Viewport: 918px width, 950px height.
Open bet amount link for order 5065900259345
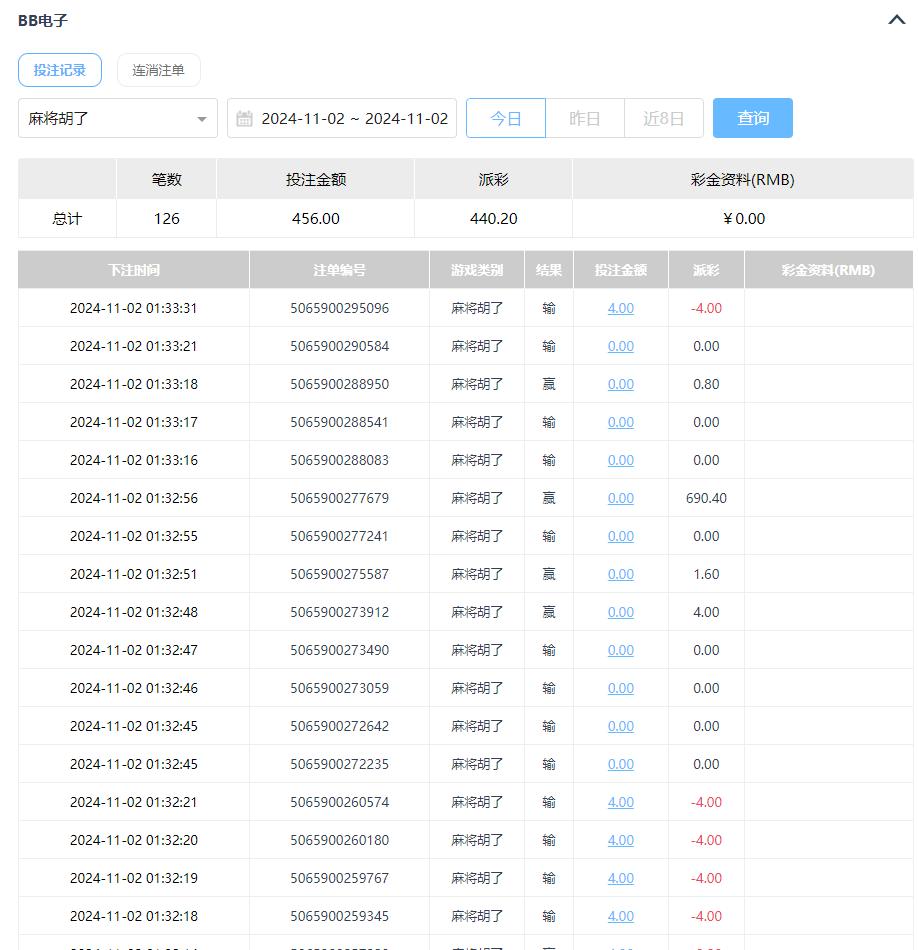(x=621, y=916)
